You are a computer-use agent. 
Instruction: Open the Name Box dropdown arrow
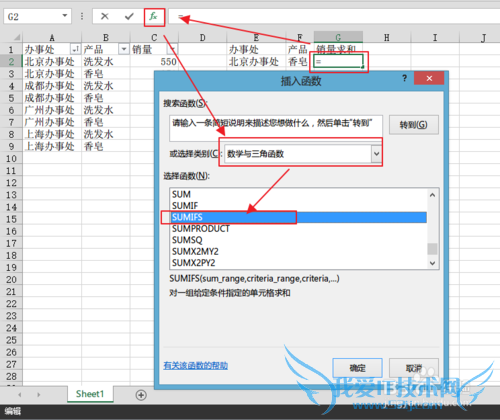pos(65,16)
